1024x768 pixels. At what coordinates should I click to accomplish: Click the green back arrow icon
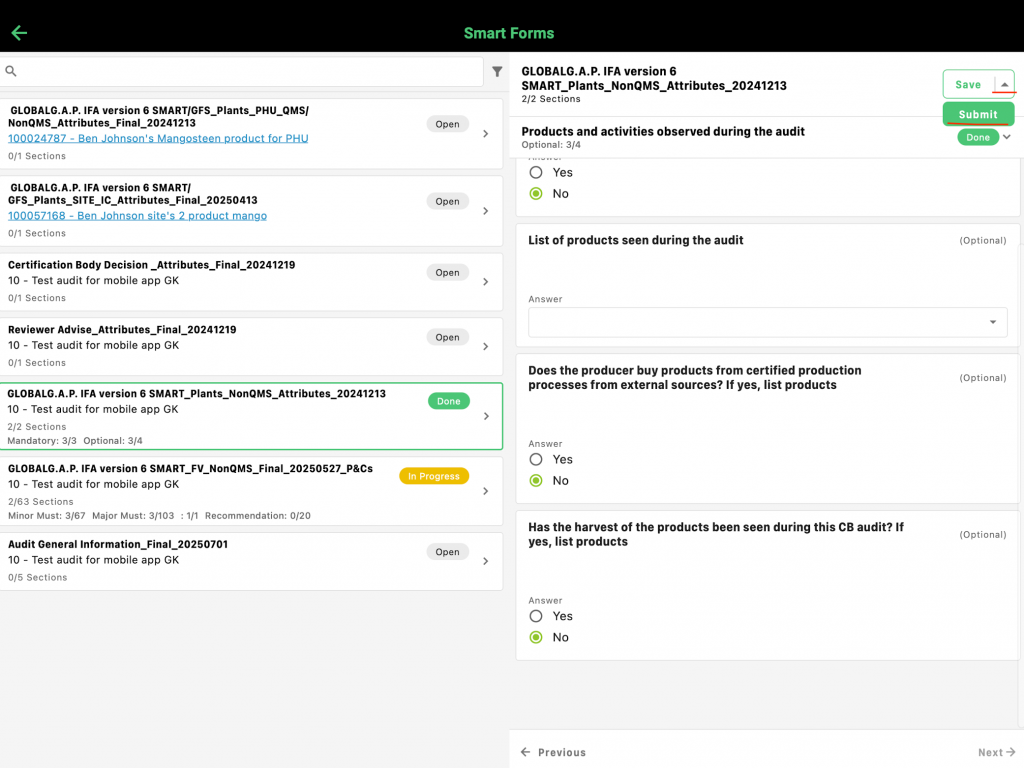tap(19, 33)
